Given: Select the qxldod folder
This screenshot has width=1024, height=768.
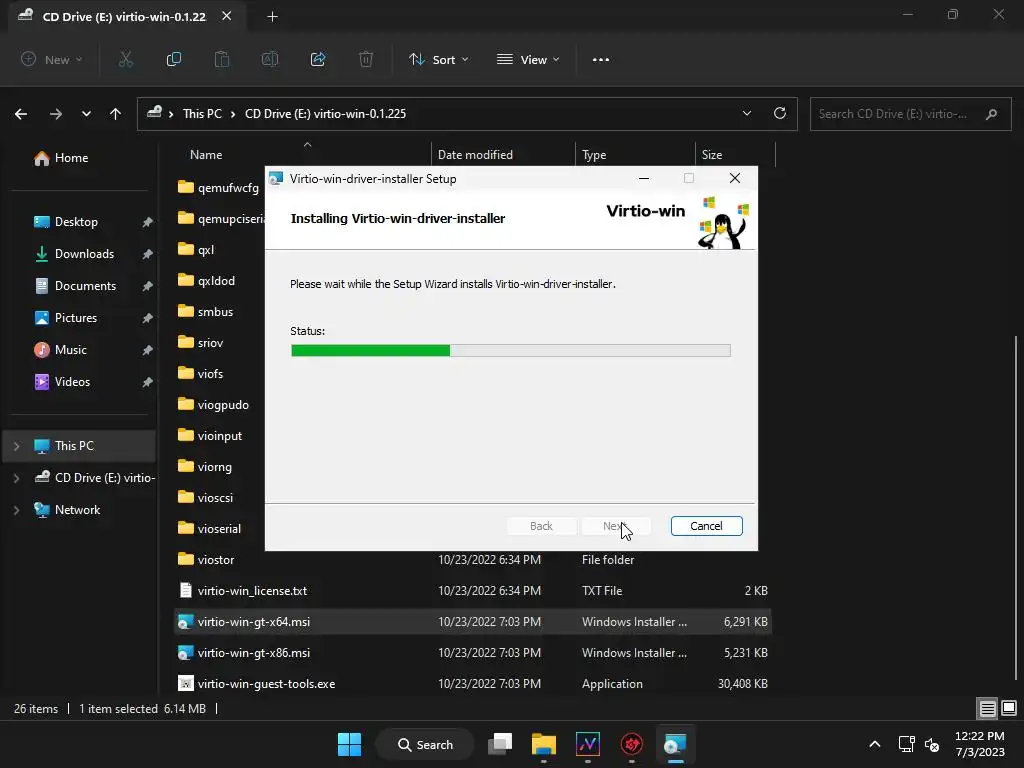Looking at the screenshot, I should pos(216,281).
